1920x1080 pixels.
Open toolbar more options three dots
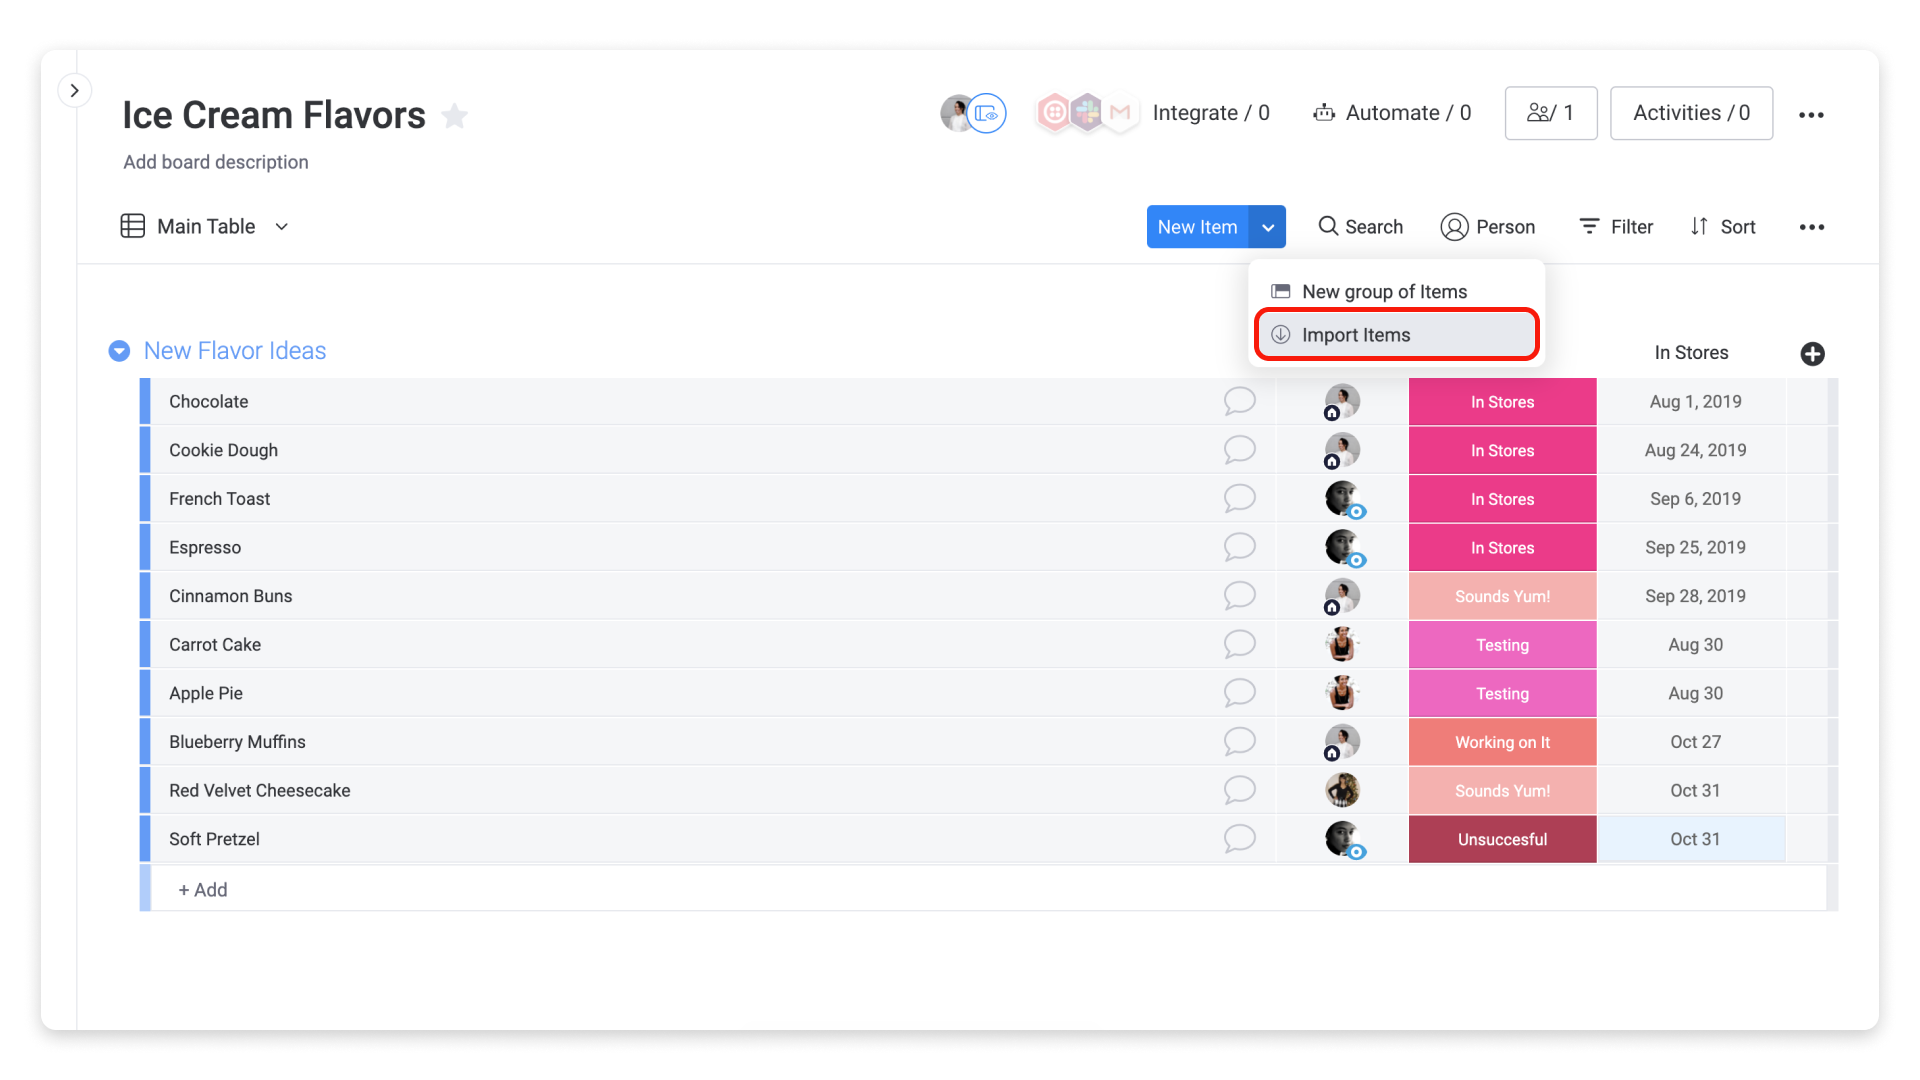(x=1811, y=227)
